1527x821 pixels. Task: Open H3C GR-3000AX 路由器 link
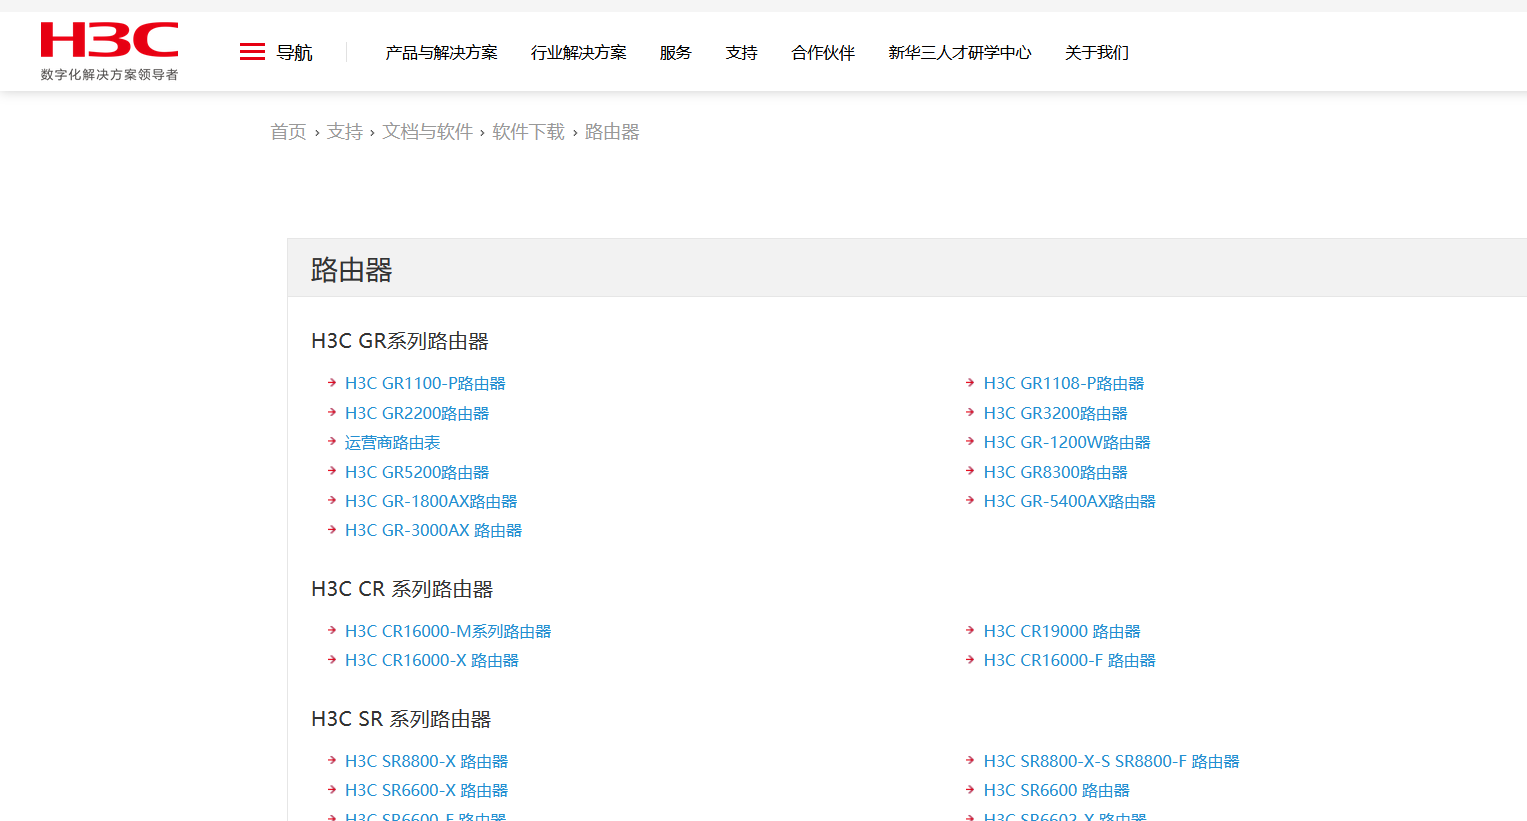pos(433,530)
